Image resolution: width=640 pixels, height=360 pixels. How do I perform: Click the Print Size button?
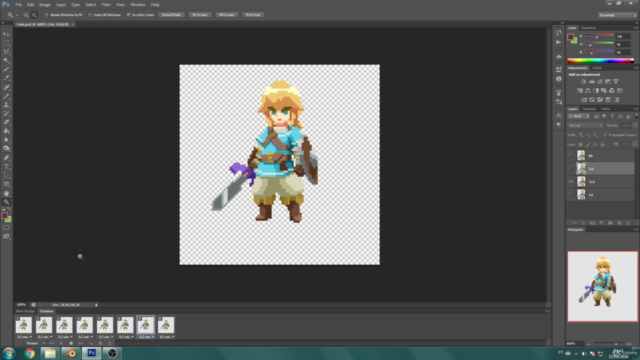[253, 15]
